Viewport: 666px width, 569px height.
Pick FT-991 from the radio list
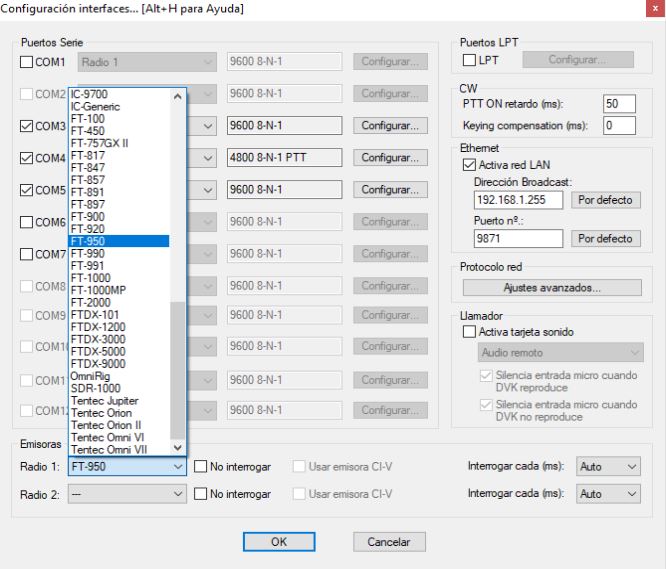(x=119, y=266)
